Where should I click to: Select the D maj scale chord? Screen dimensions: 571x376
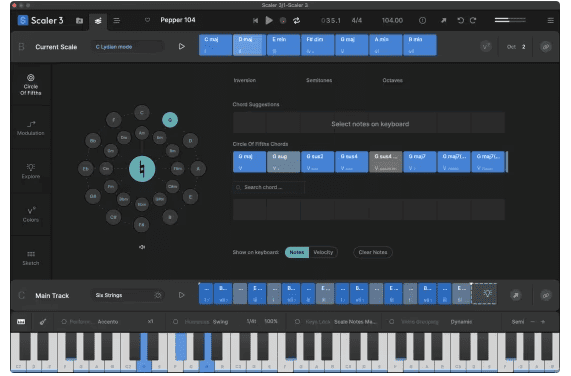[x=249, y=45]
